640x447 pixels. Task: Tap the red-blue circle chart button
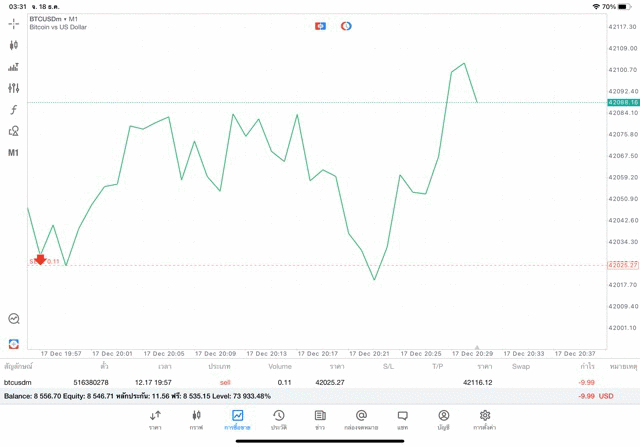pos(346,25)
